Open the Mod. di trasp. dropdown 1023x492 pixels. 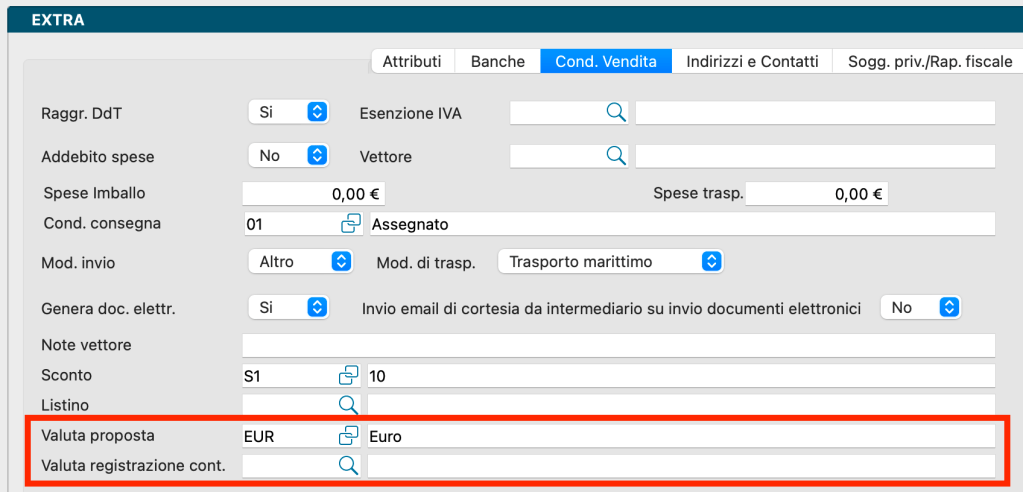tap(610, 261)
